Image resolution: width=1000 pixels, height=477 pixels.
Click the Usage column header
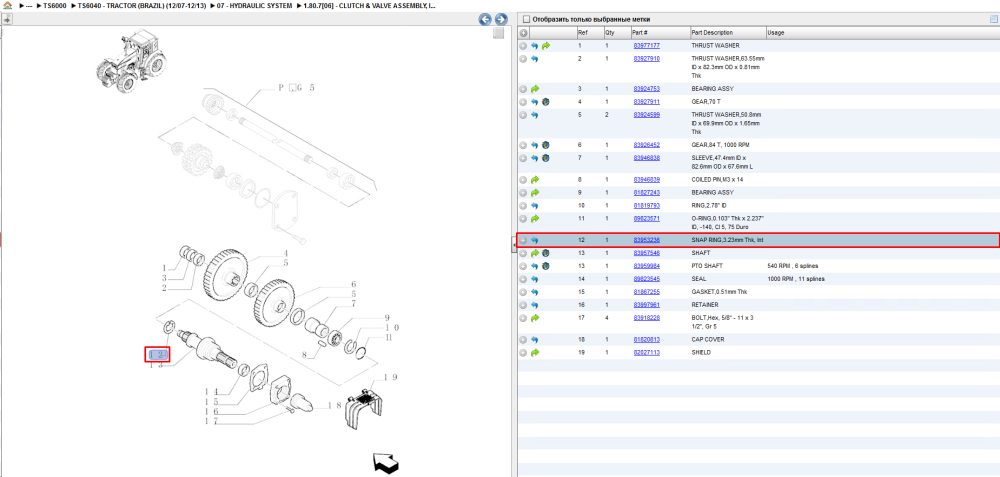[x=776, y=33]
